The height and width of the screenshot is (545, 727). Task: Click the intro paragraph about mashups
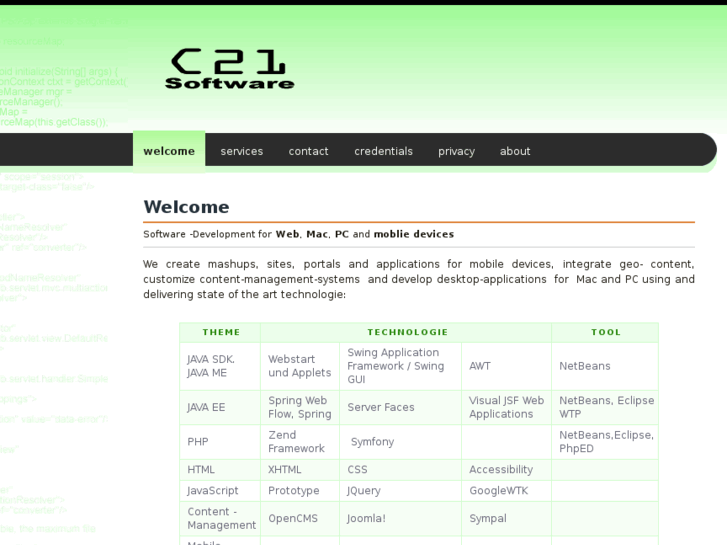[419, 279]
